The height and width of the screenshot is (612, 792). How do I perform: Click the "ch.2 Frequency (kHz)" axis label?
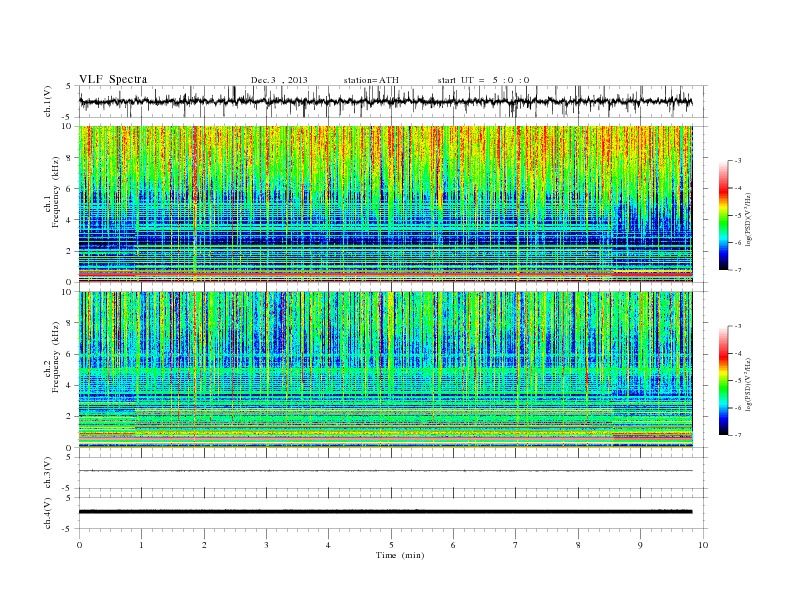click(52, 357)
